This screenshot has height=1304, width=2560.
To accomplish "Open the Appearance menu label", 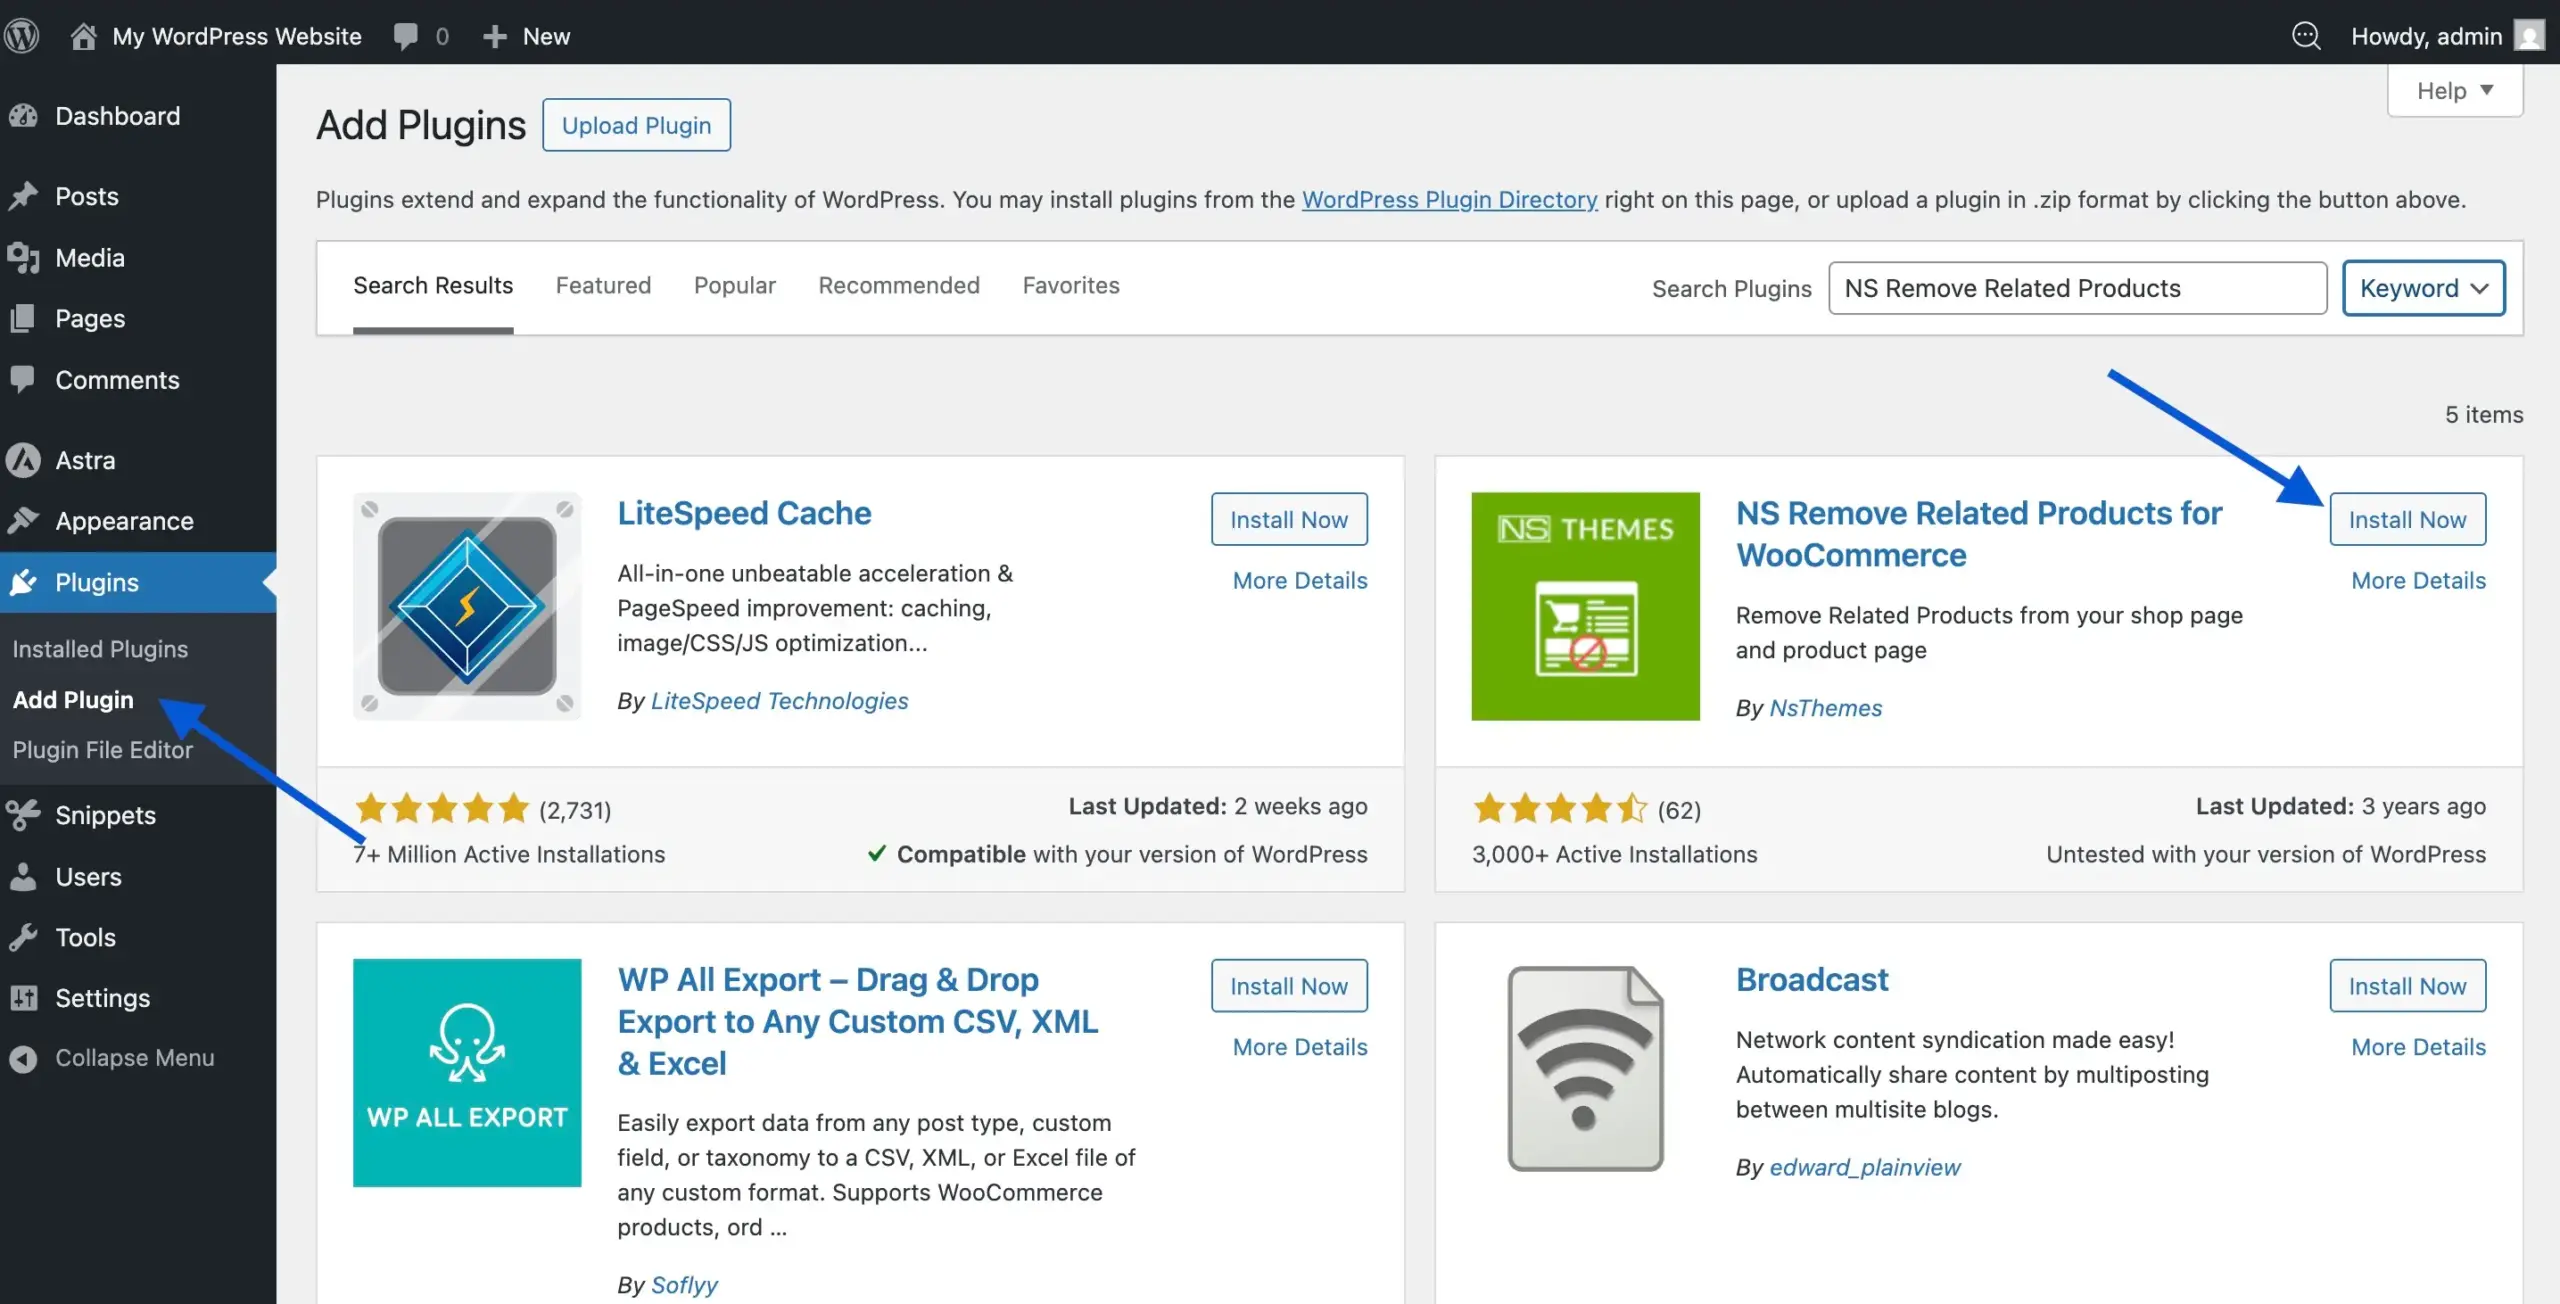I will pos(125,521).
